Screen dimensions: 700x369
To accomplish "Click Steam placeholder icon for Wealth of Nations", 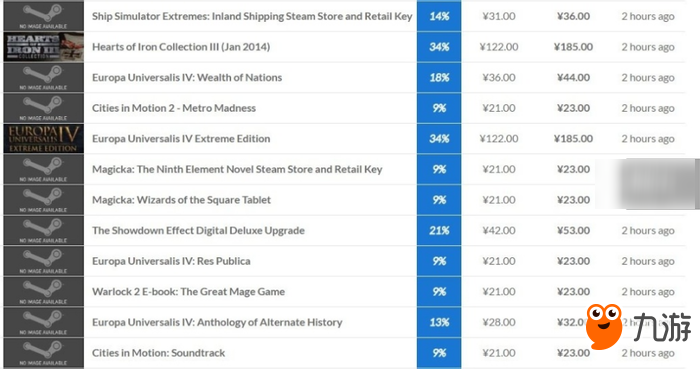I will [x=43, y=78].
